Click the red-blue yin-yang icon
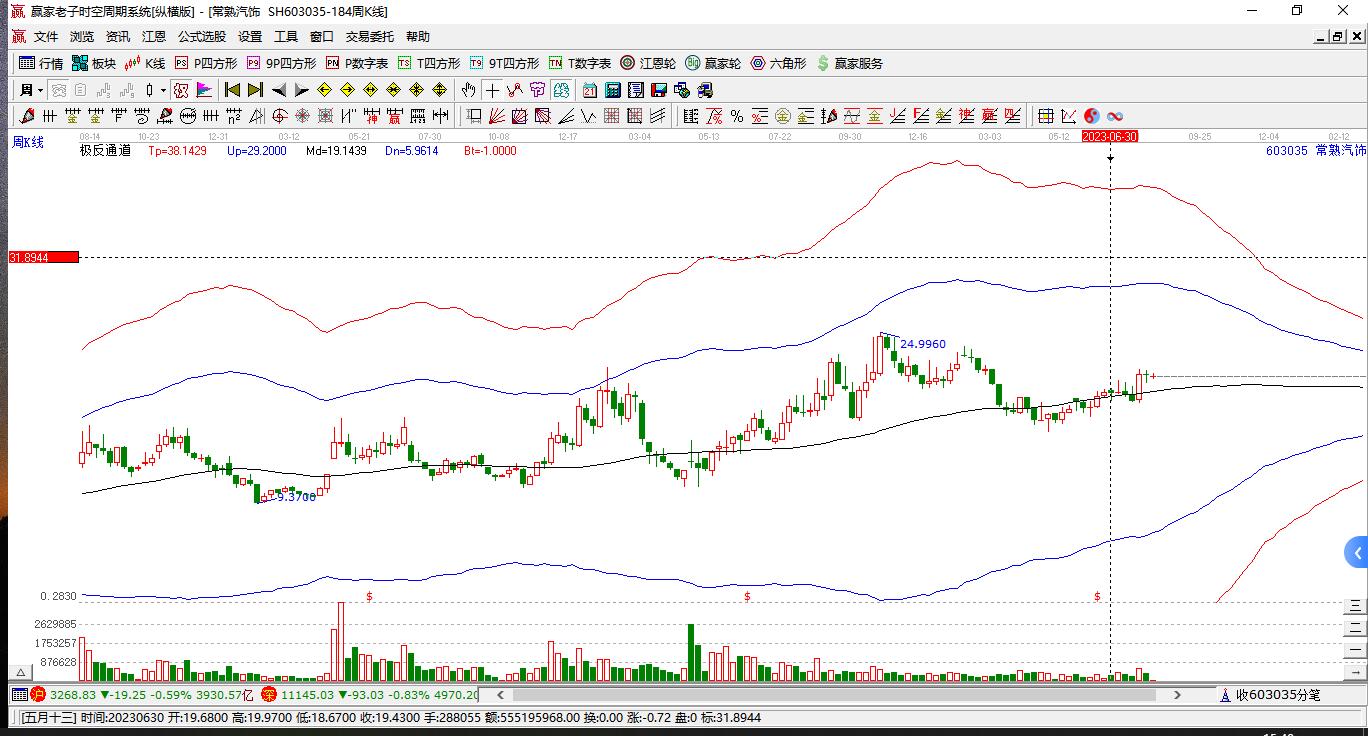The width and height of the screenshot is (1368, 736). (1091, 116)
